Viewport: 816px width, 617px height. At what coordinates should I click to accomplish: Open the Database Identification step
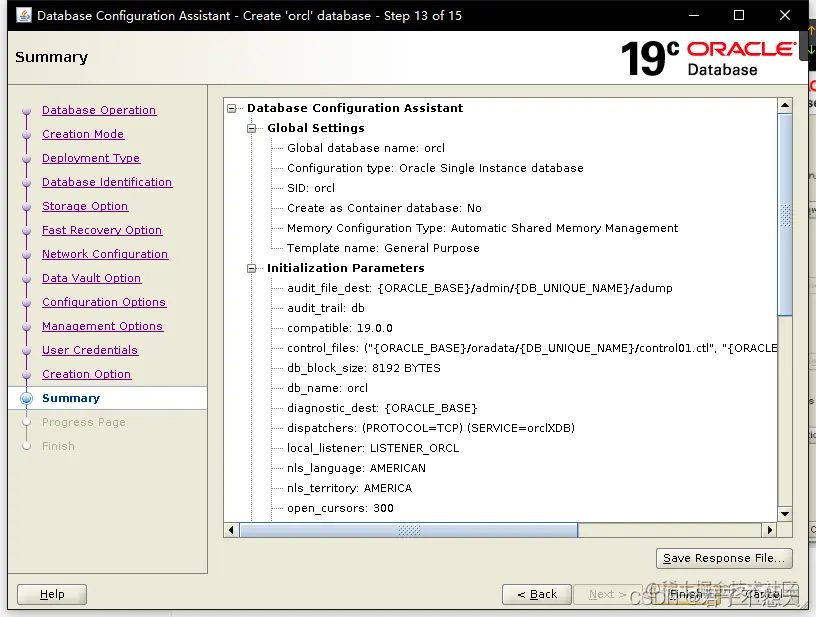[x=107, y=182]
